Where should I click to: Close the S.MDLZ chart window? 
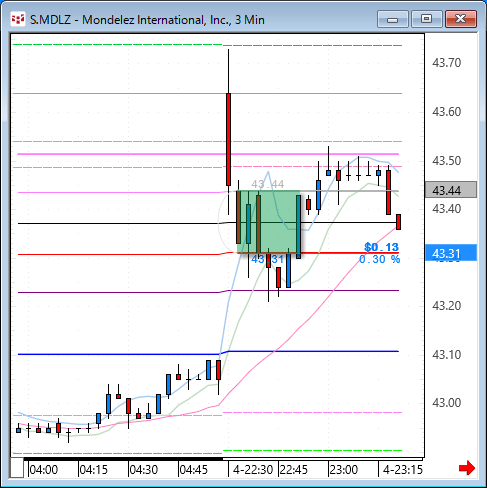point(461,19)
